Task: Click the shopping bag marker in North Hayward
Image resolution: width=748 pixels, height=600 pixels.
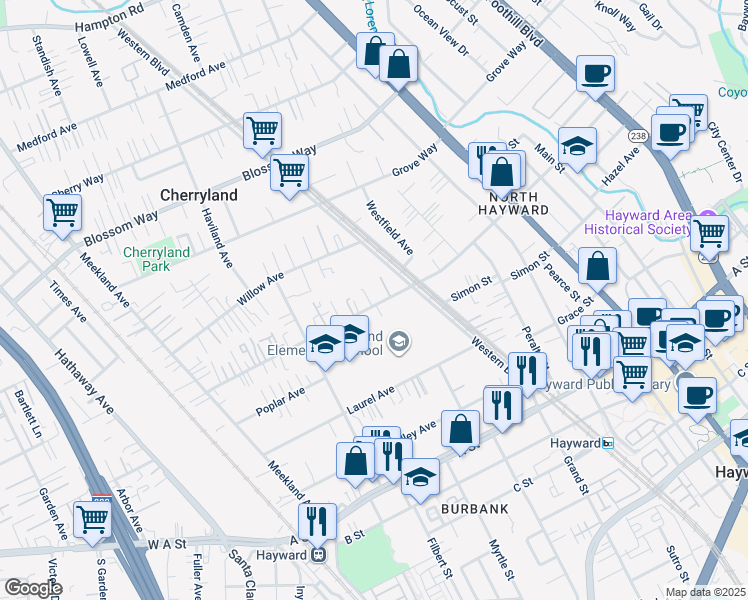Action: 502,171
